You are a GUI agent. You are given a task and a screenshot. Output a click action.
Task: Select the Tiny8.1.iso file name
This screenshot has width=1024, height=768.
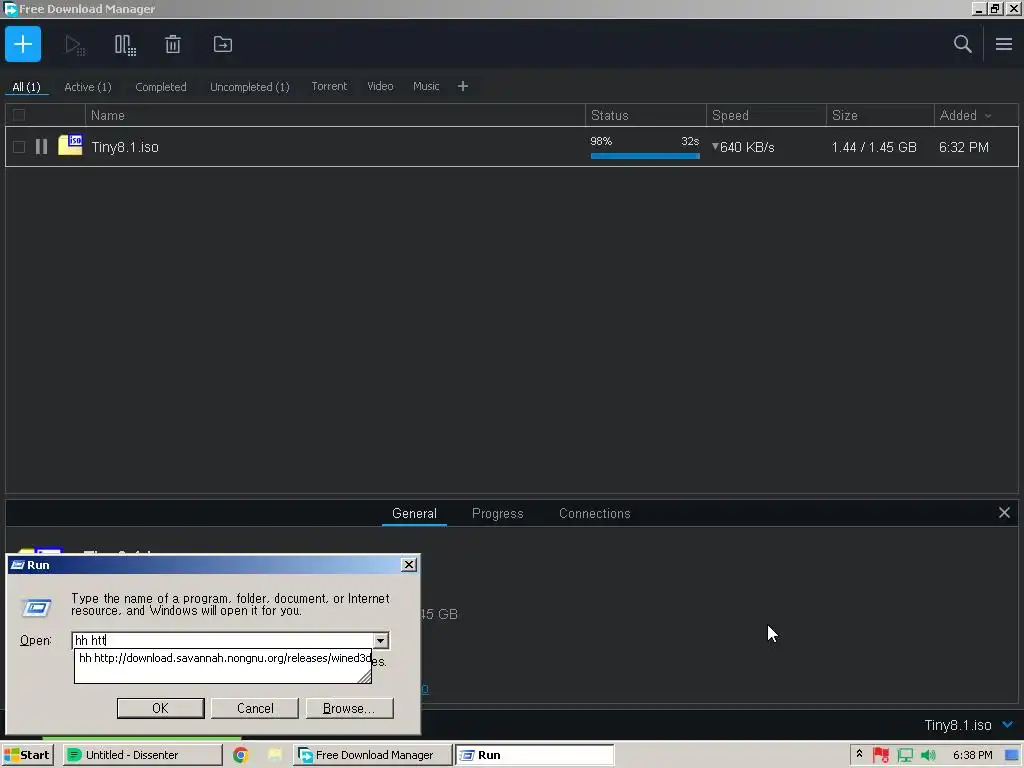(x=125, y=147)
